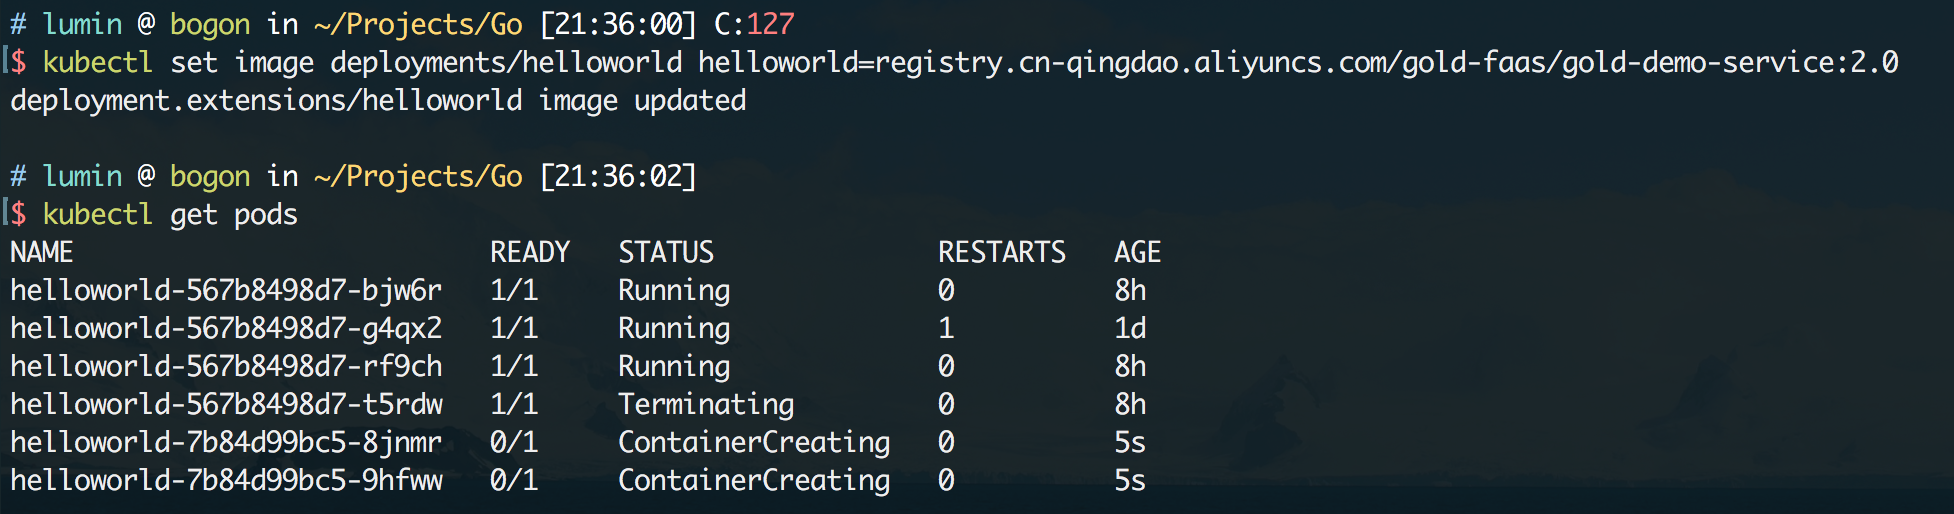Click the pod name helloworld-7b84d99bc5-9hfww
This screenshot has width=1954, height=514.
[x=226, y=480]
